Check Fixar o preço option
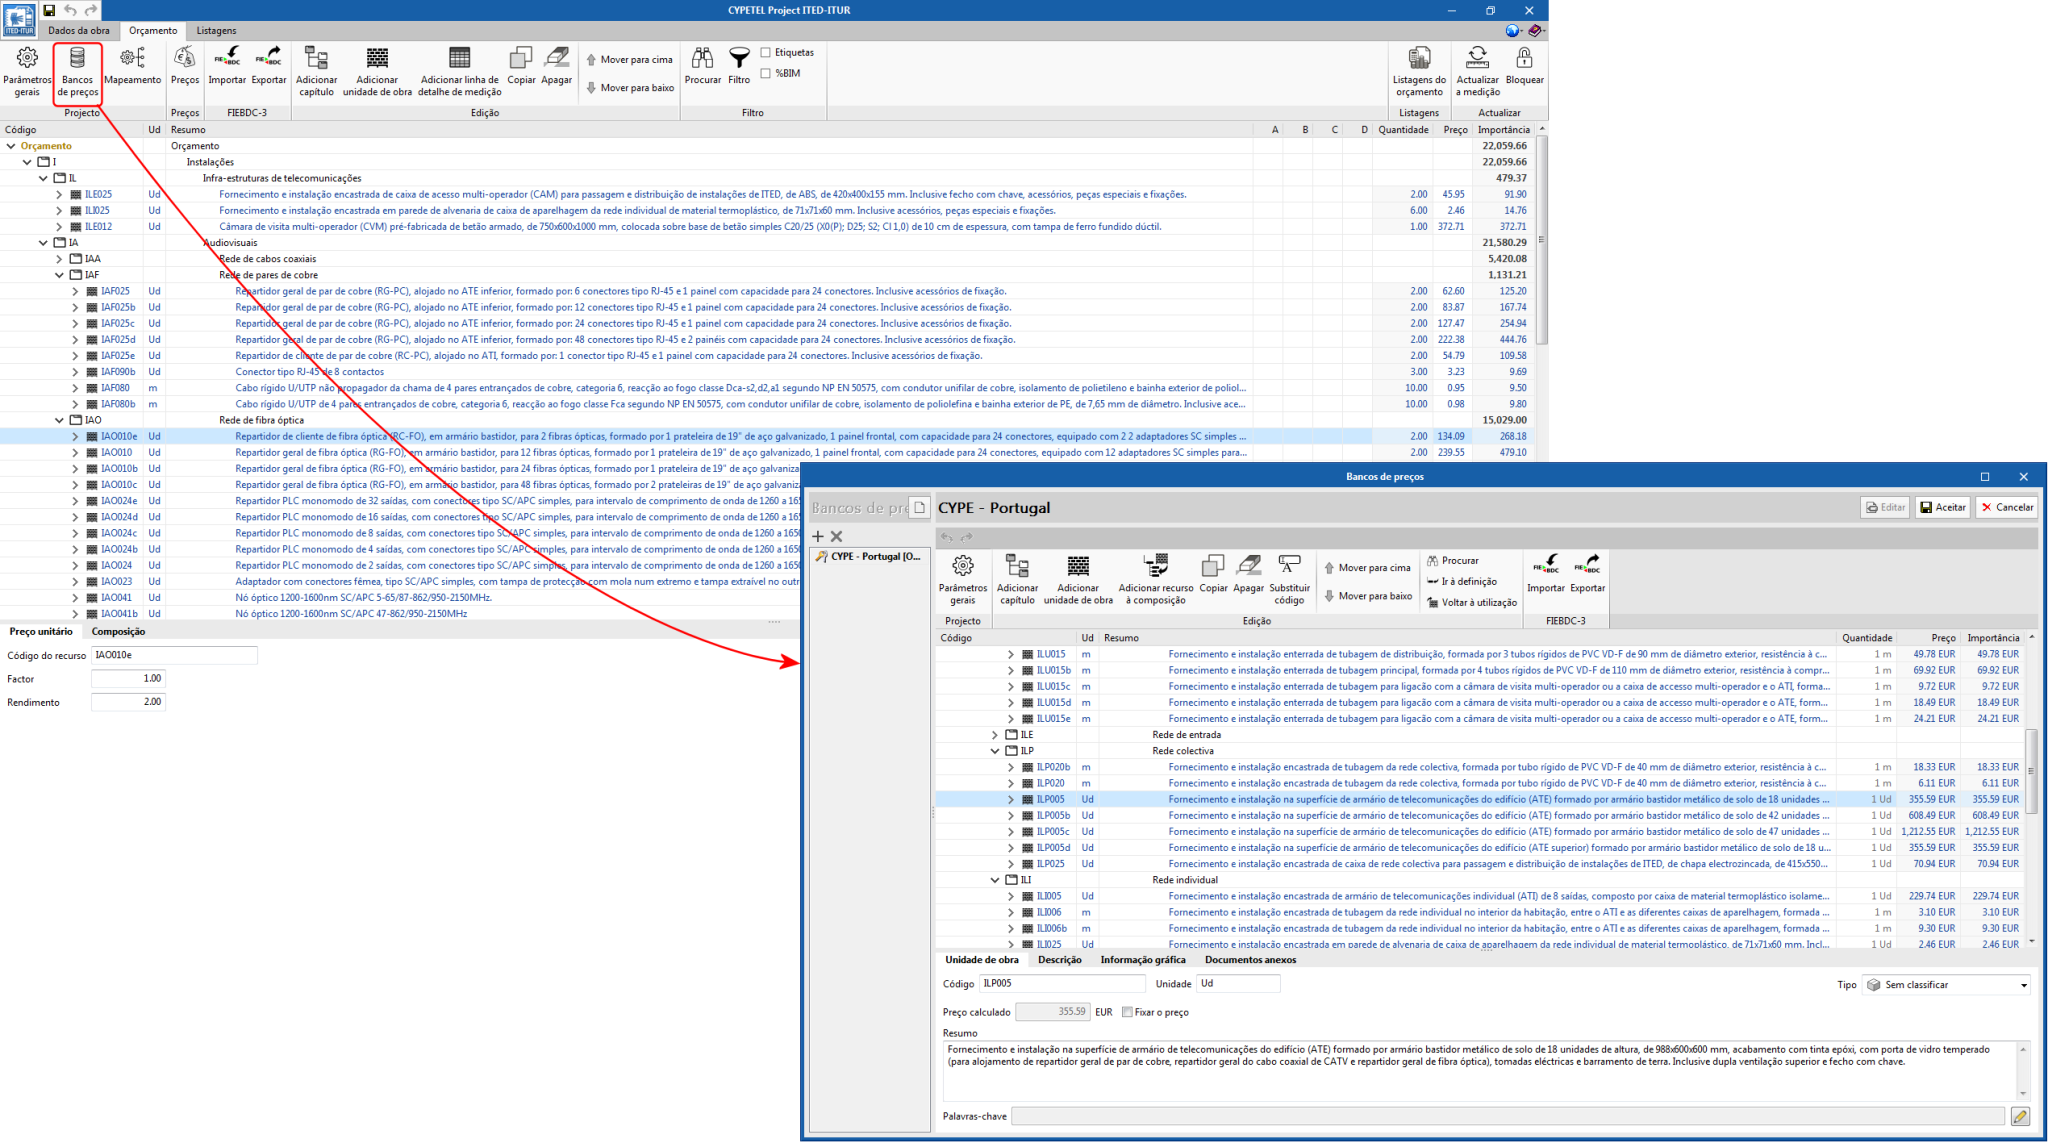 (x=1127, y=1012)
